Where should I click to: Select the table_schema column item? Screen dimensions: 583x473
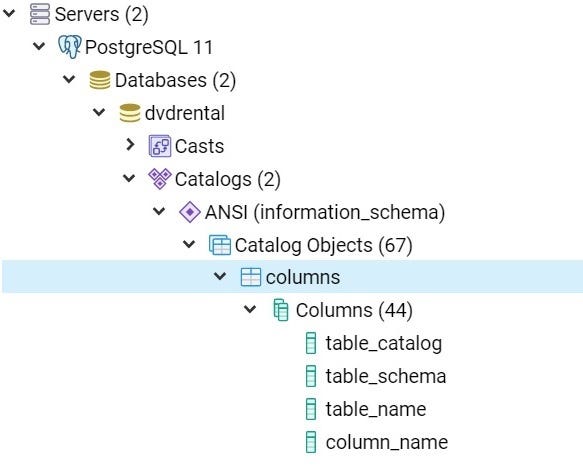(x=376, y=376)
